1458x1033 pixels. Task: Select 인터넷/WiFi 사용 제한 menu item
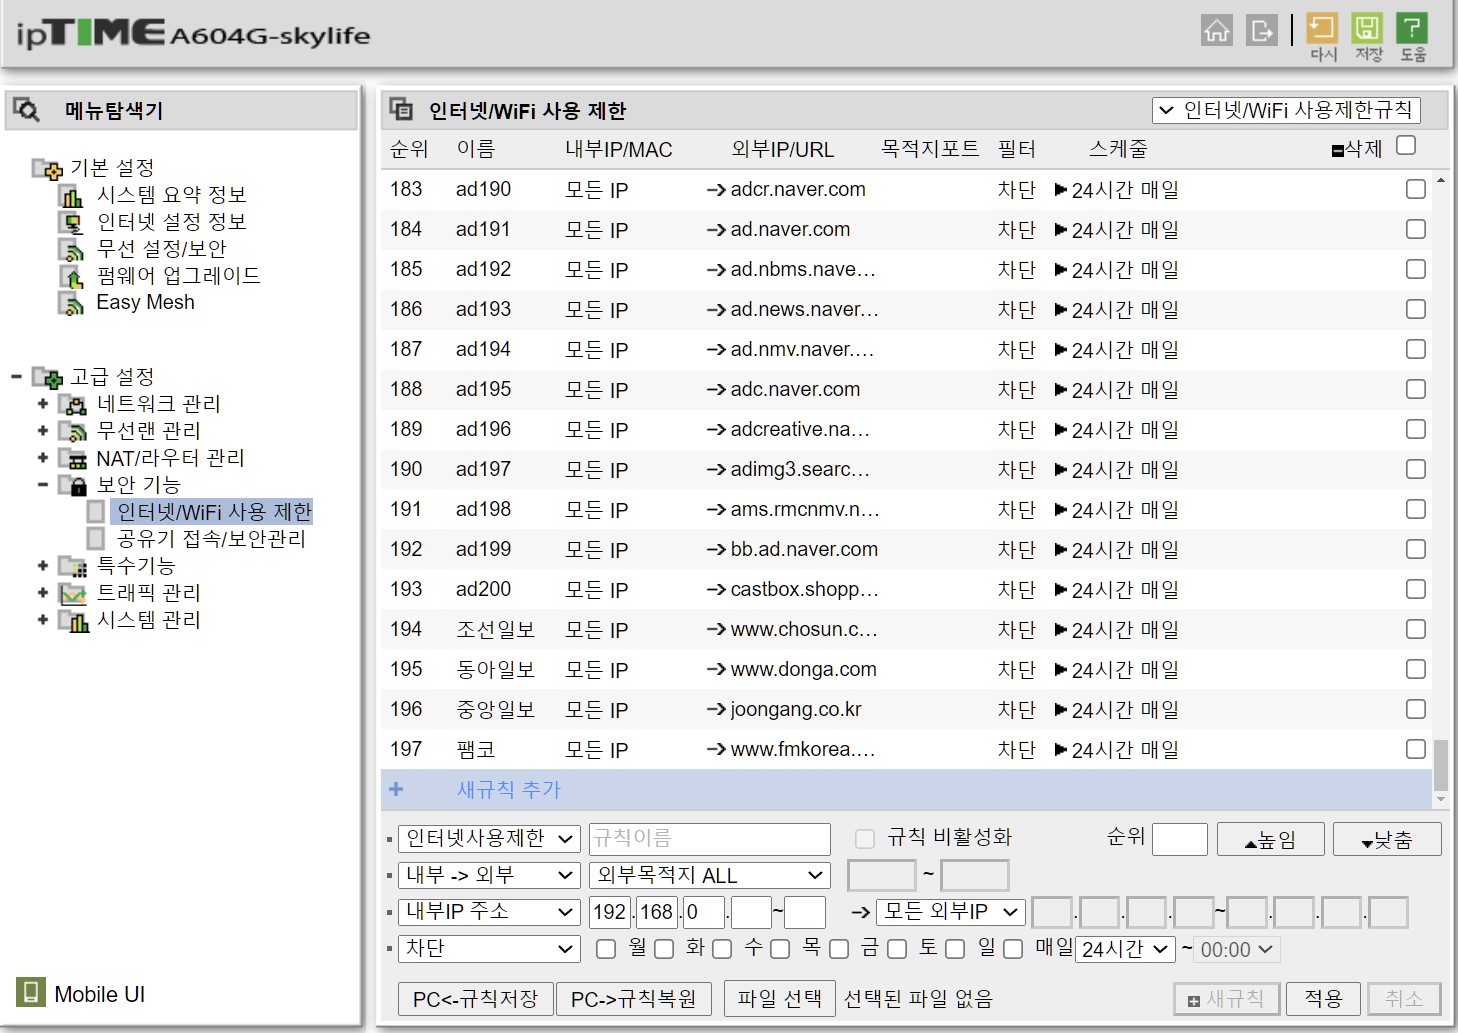pyautogui.click(x=214, y=512)
